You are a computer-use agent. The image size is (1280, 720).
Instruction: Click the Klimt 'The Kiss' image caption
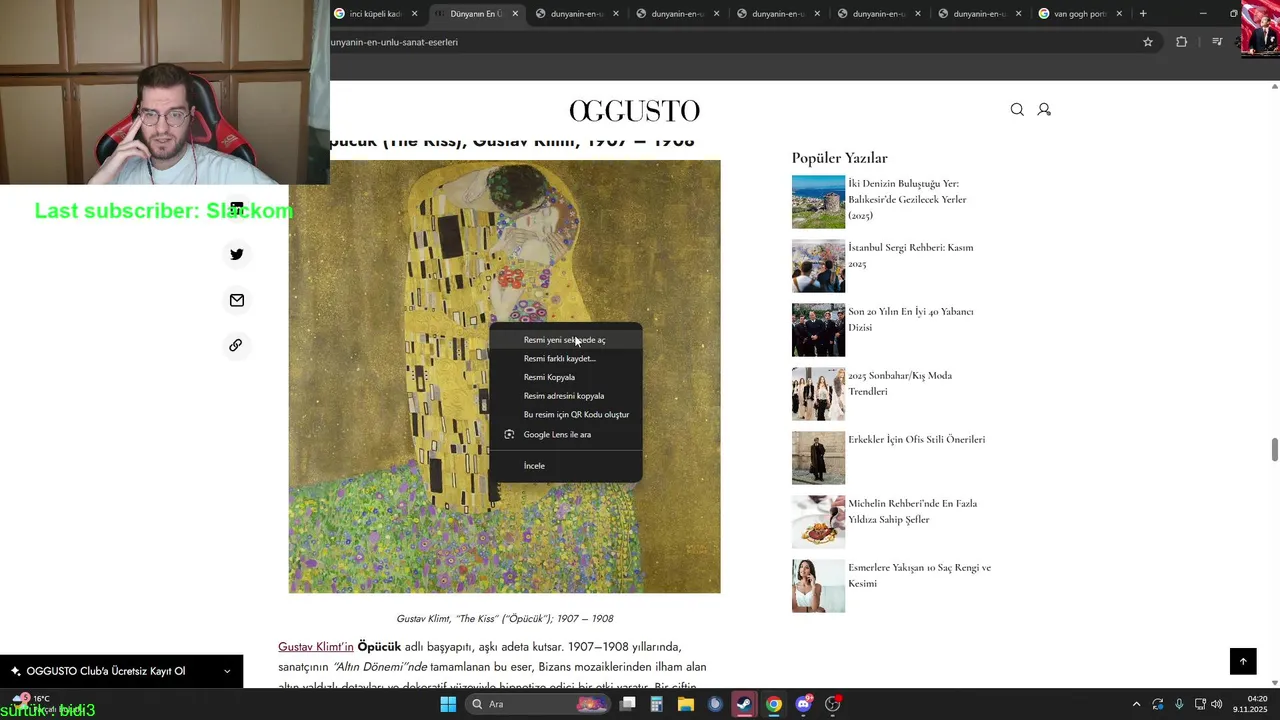coord(505,619)
